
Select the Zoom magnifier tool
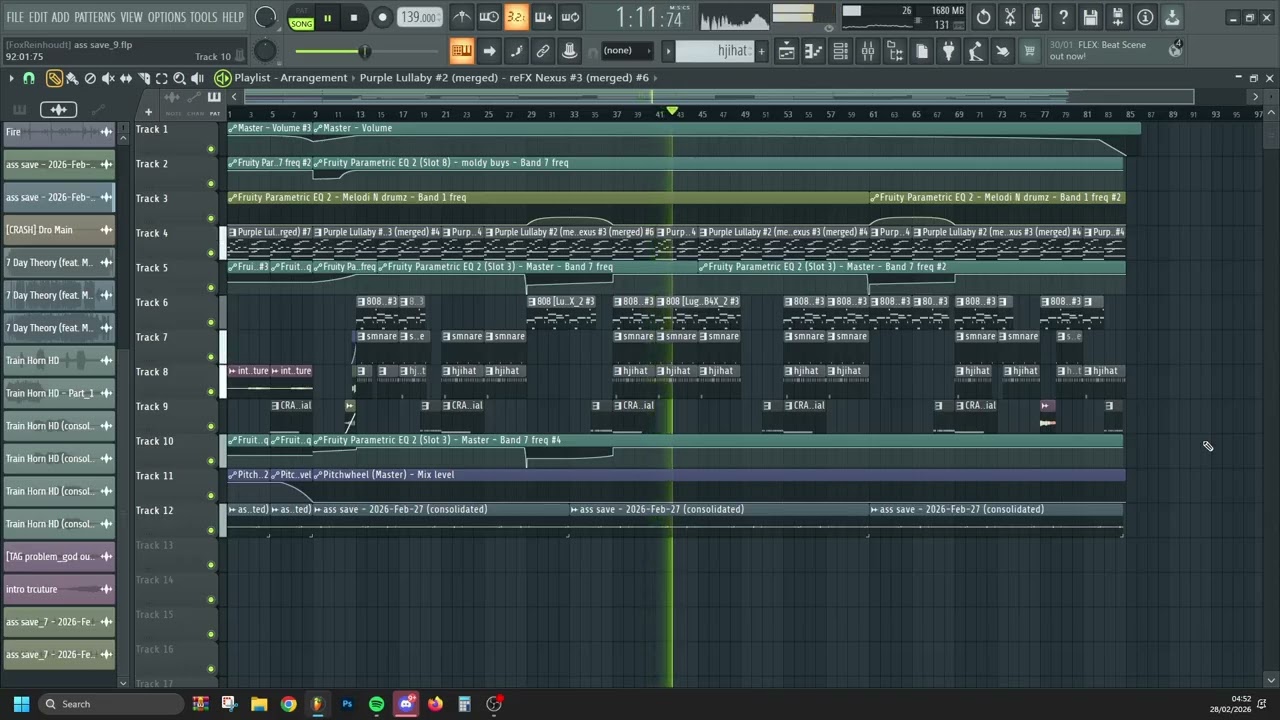(180, 78)
